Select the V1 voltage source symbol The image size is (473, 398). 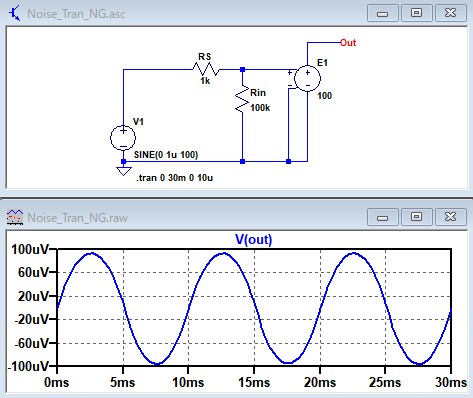pyautogui.click(x=123, y=137)
